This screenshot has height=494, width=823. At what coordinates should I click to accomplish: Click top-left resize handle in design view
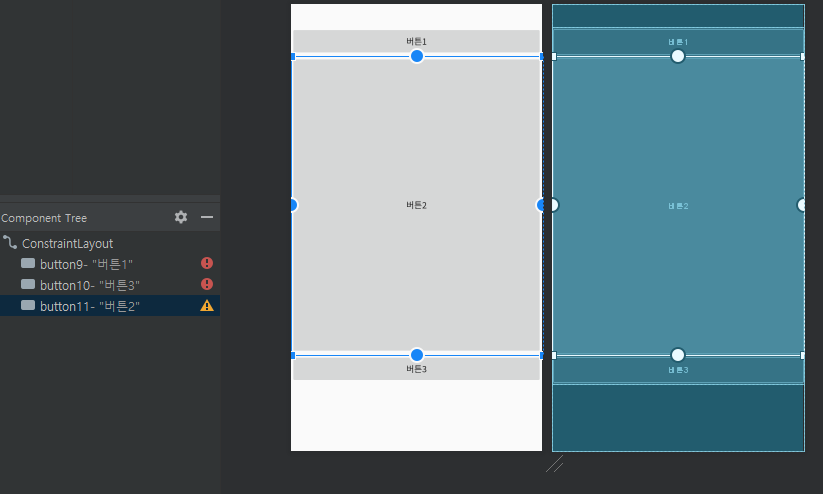(x=293, y=57)
